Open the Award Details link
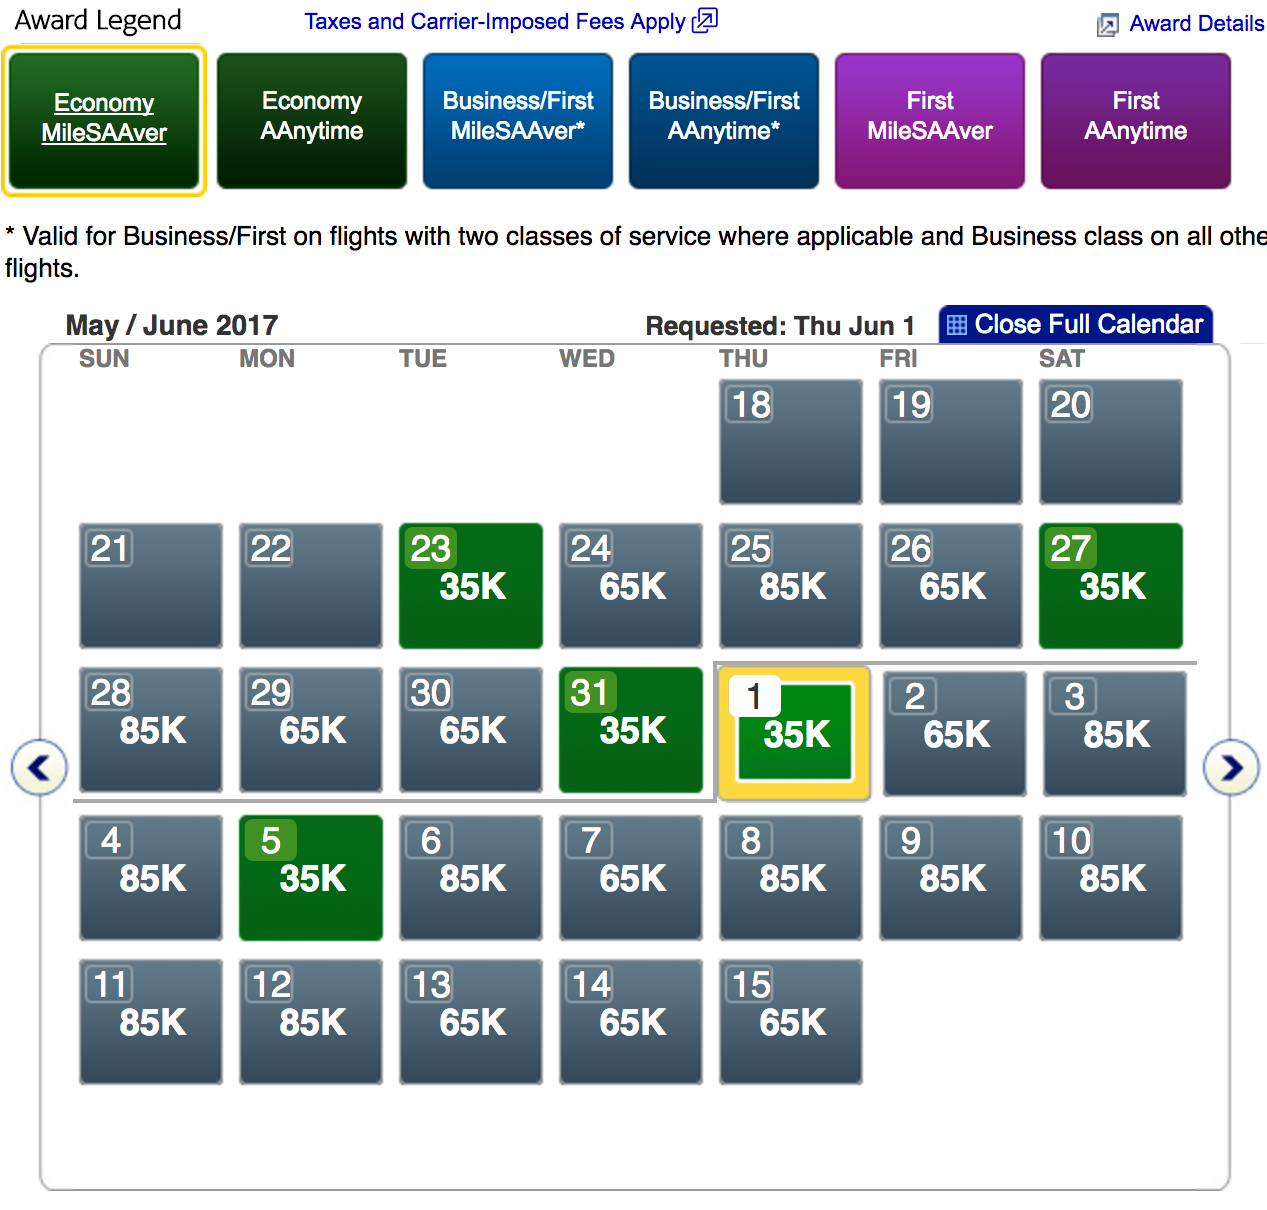Viewport: 1267px width, 1210px height. pos(1196,24)
